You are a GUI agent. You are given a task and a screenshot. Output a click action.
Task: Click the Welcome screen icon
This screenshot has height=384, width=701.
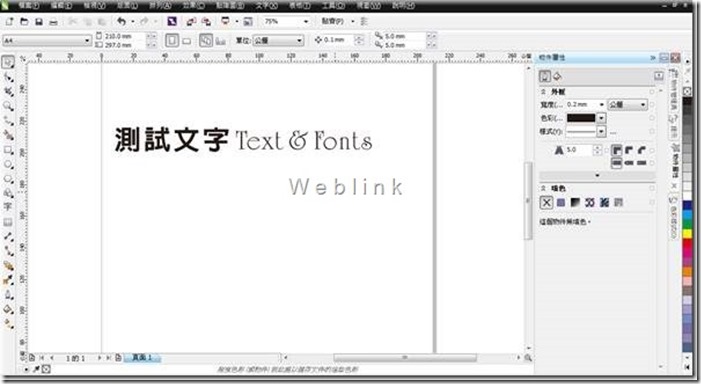(248, 21)
